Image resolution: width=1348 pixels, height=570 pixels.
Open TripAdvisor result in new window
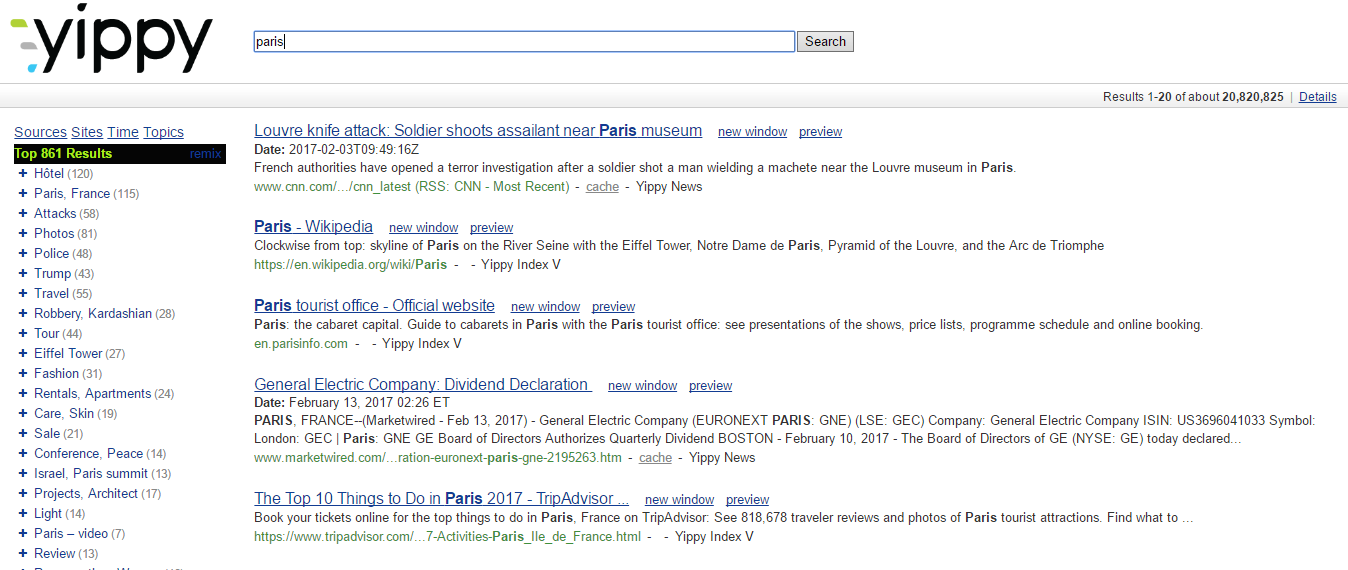click(679, 500)
